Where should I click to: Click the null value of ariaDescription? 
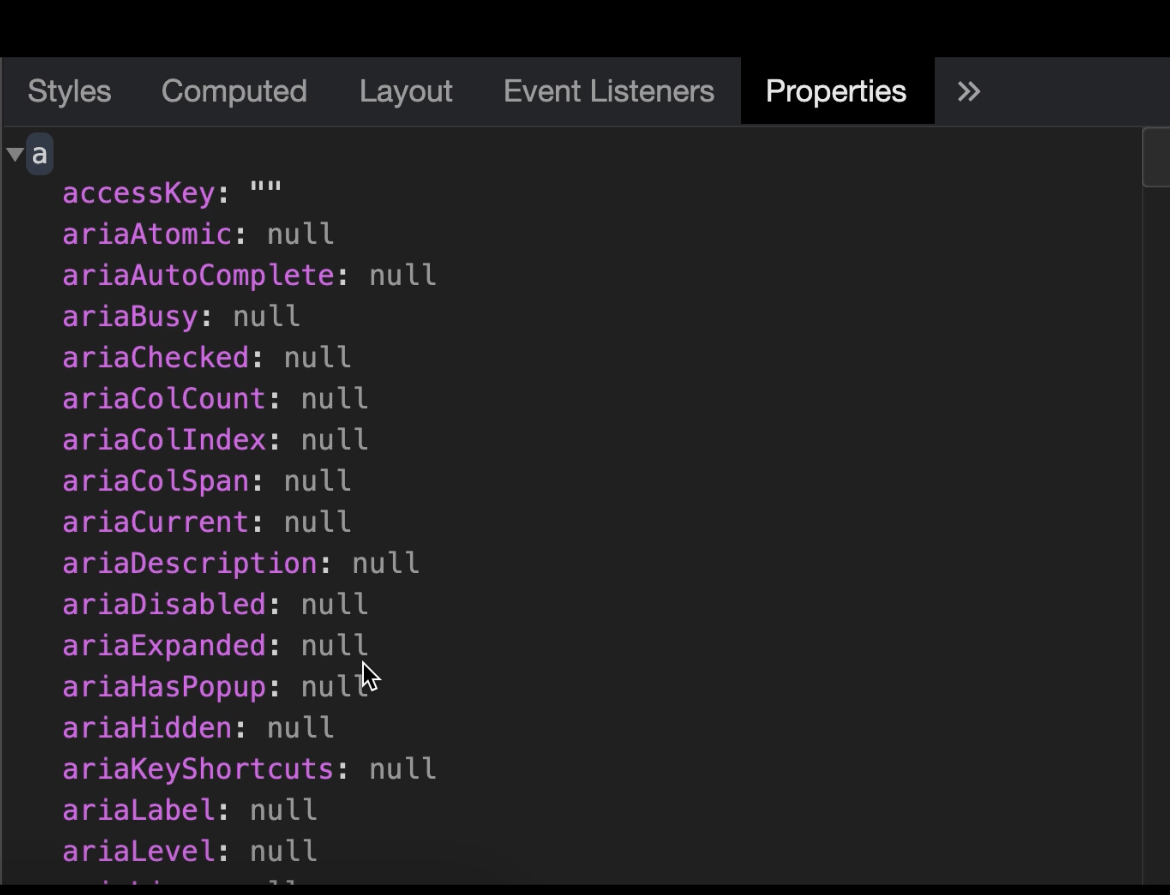[385, 563]
